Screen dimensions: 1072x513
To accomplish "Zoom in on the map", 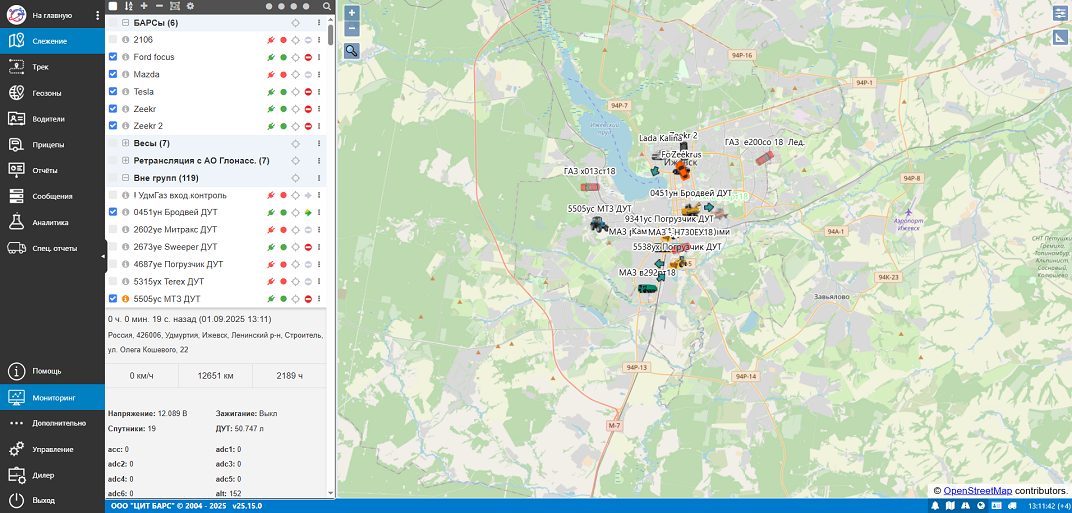I will [351, 13].
